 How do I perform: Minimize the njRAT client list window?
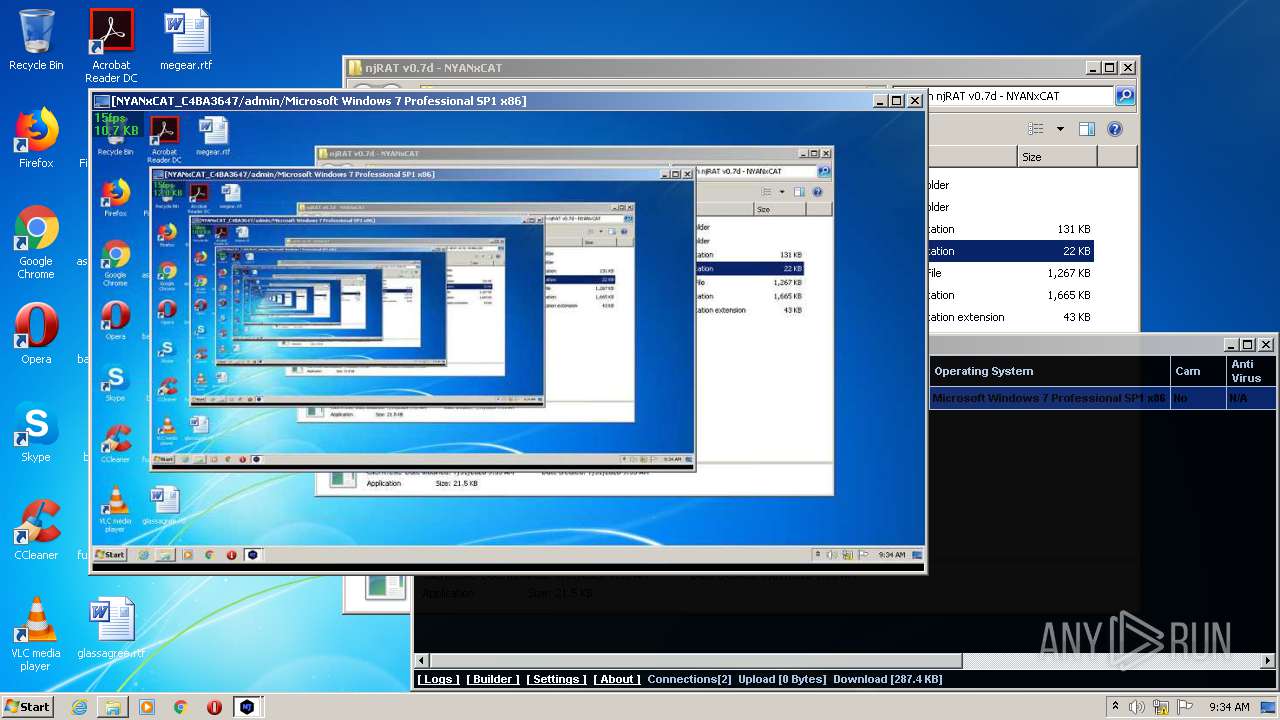pyautogui.click(x=1232, y=344)
